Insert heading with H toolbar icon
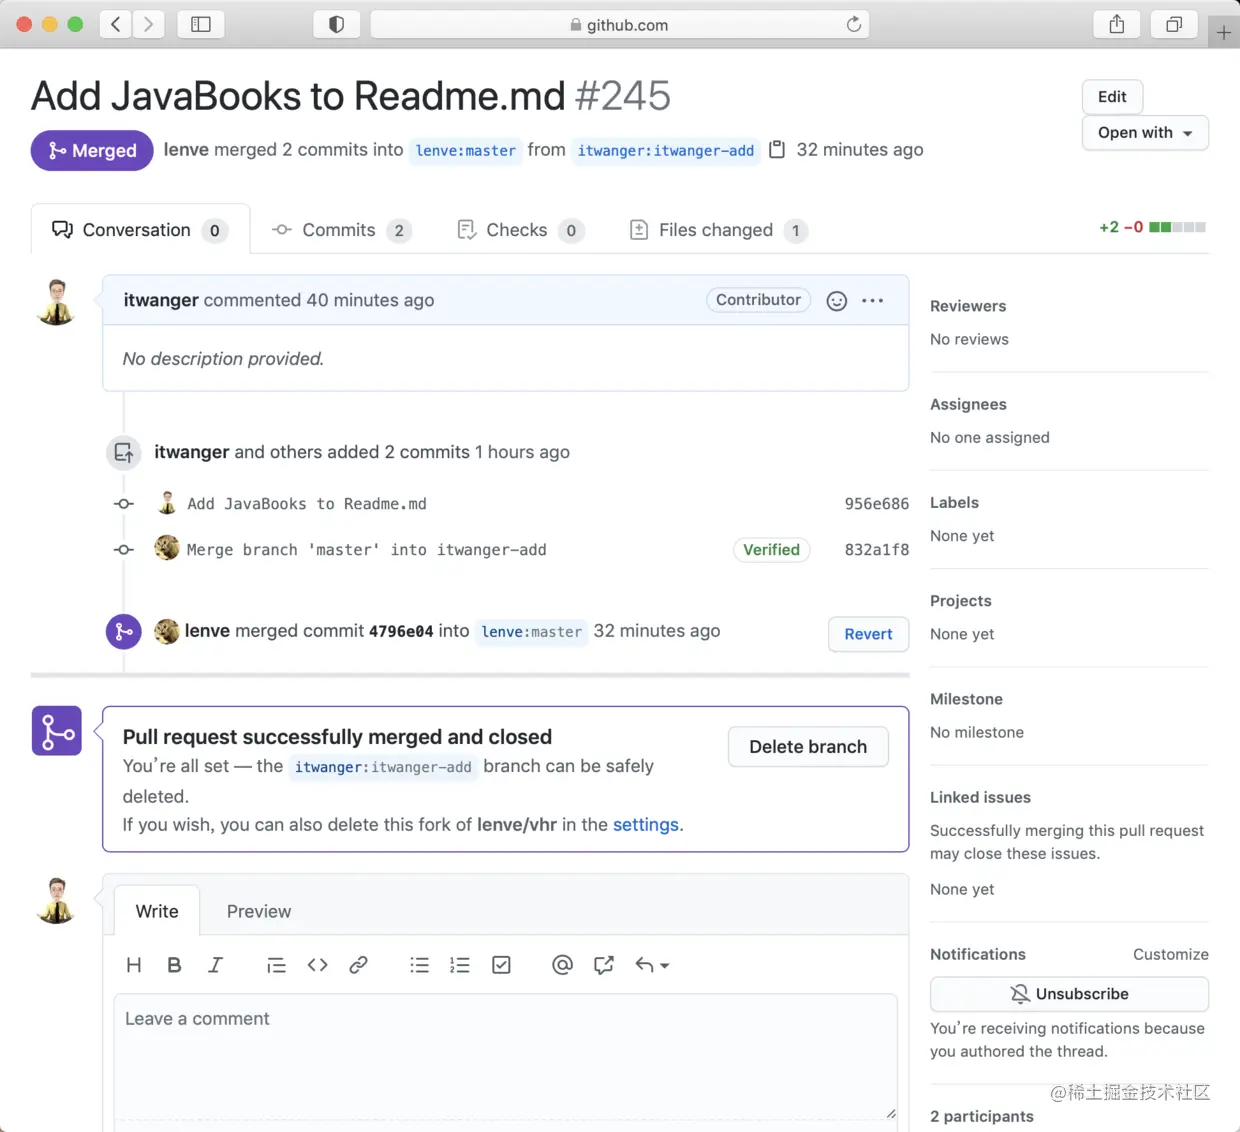1240x1132 pixels. 134,965
